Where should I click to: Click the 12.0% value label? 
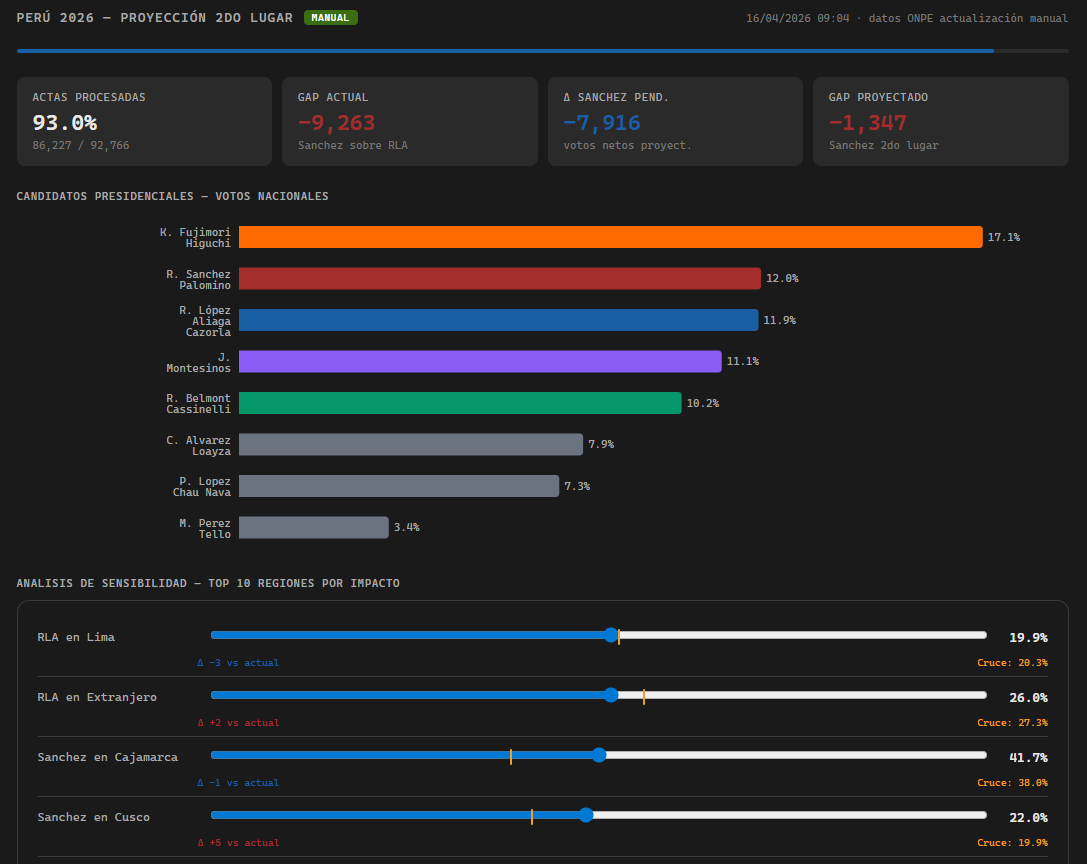[x=782, y=278]
